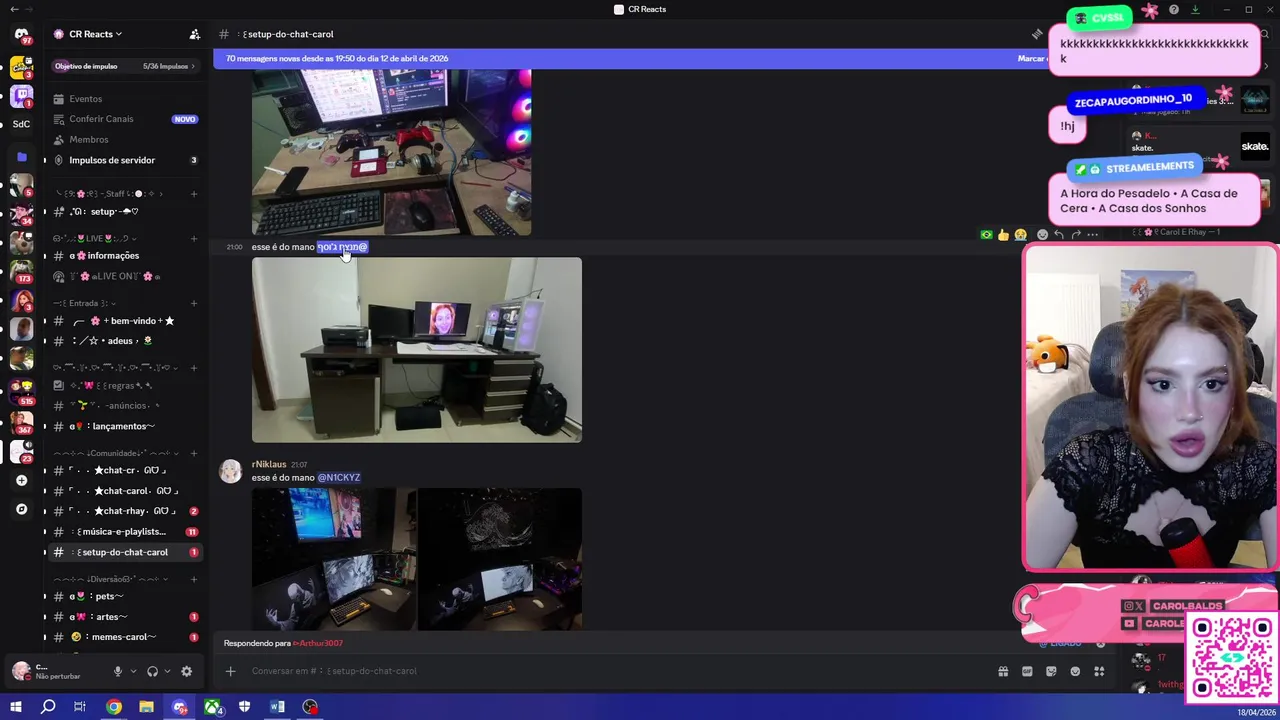Select the informações channel
1280x720 pixels.
(125, 256)
